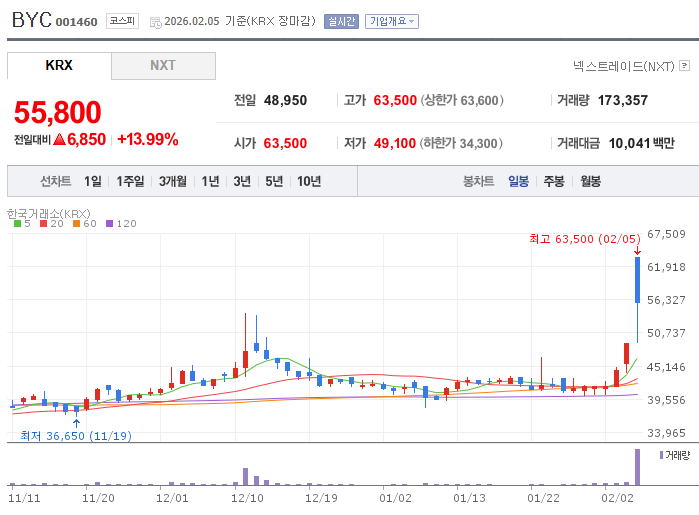The height and width of the screenshot is (515, 699).
Task: Click the BYC stock name heading
Action: coord(32,20)
